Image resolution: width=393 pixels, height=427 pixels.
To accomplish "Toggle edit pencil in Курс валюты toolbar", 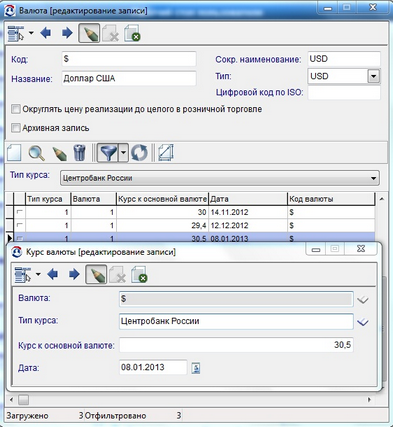I will pos(96,274).
